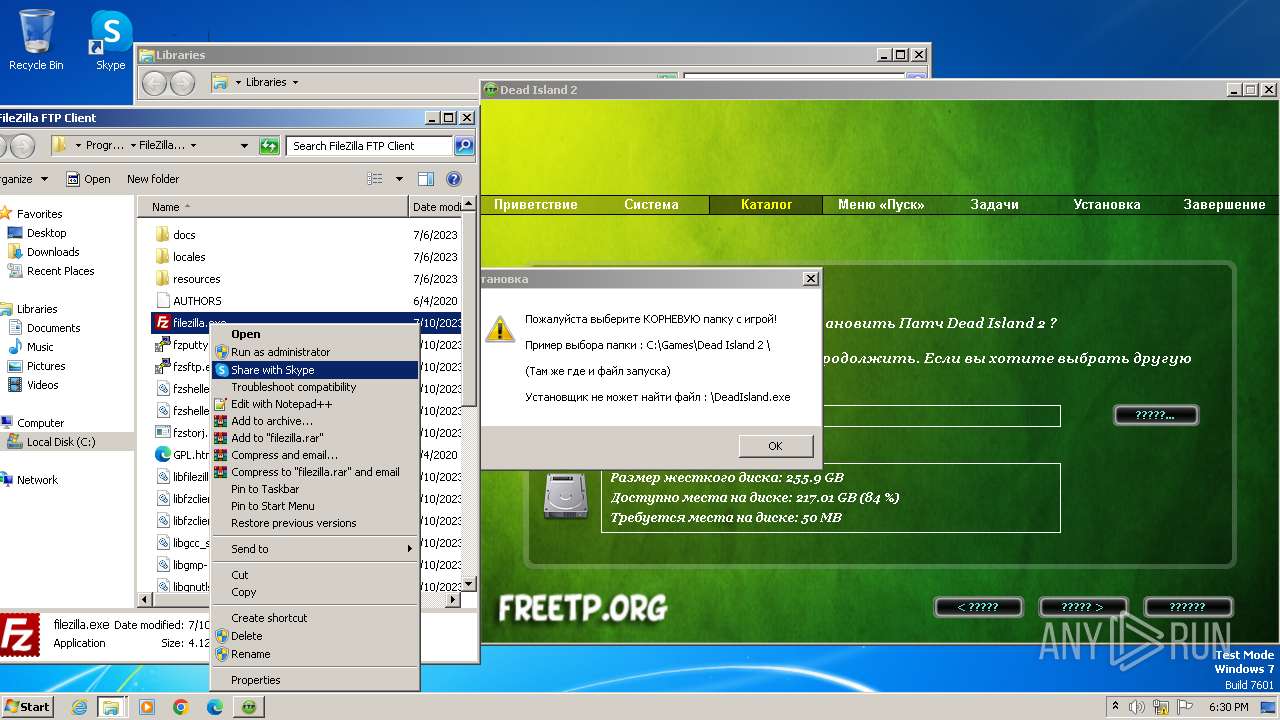The height and width of the screenshot is (720, 1280).
Task: Click the New folder button
Action: 153,179
